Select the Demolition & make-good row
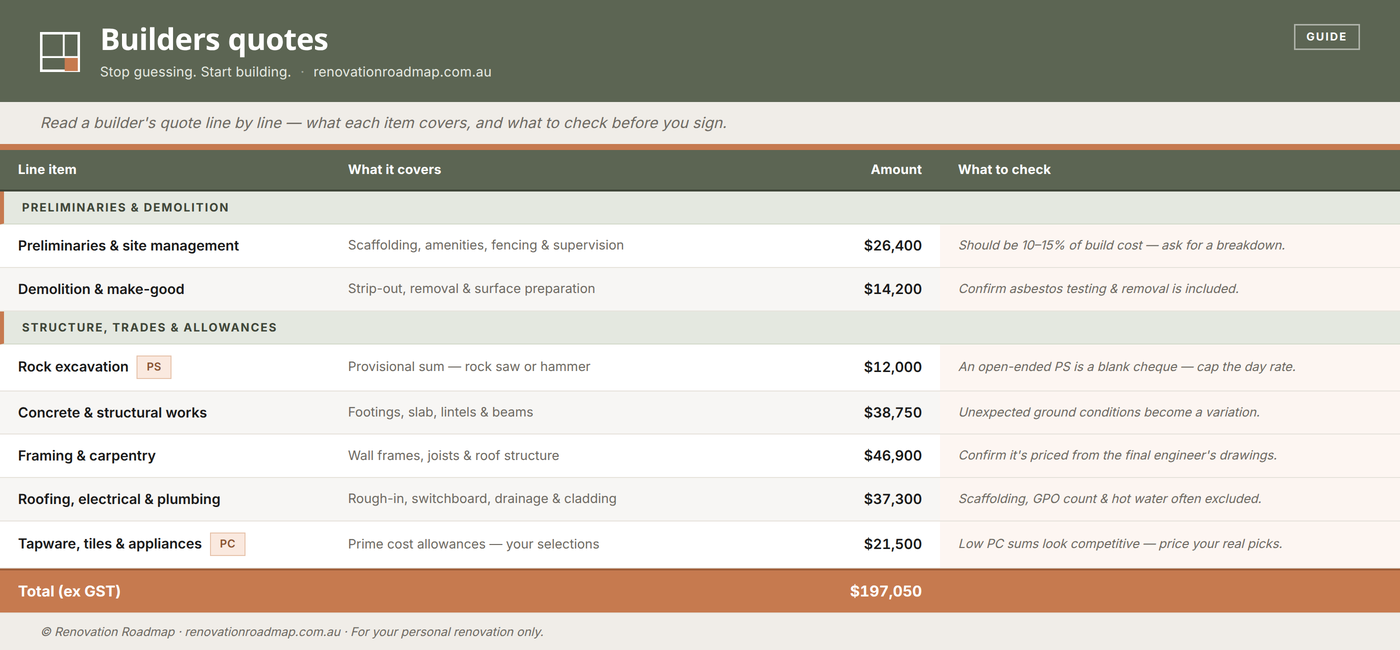1400x650 pixels. 700,289
